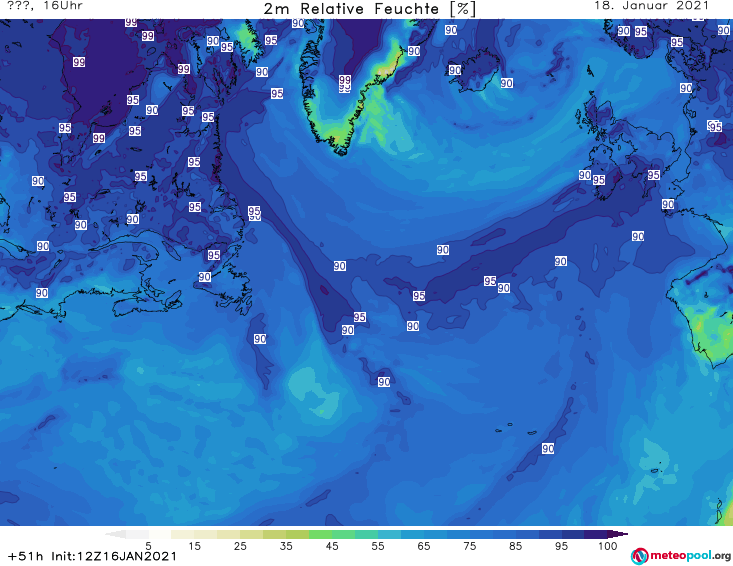733x566 pixels.
Task: Click the date '18. Januar 2021'
Action: pos(651,6)
